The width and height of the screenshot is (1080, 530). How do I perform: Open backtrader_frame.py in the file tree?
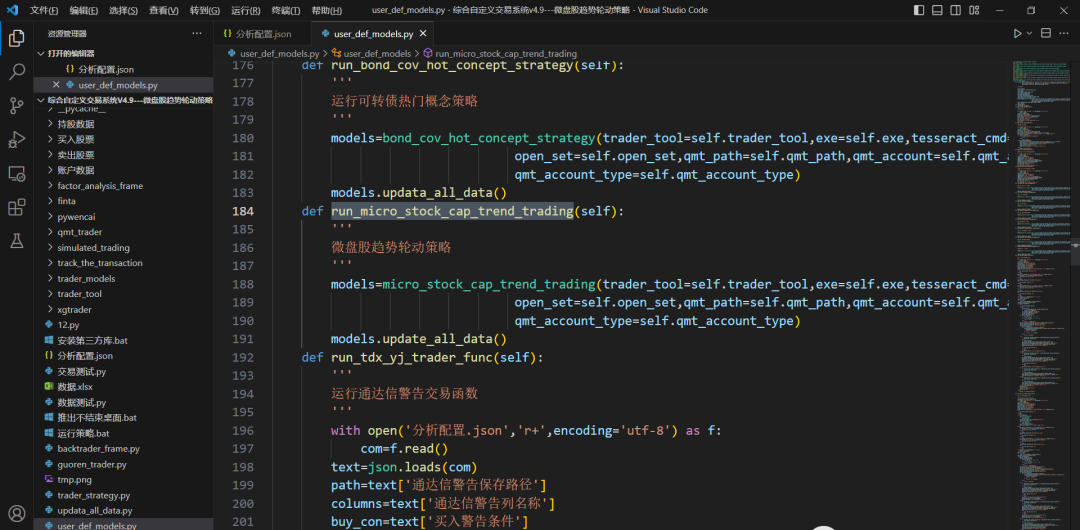point(98,449)
